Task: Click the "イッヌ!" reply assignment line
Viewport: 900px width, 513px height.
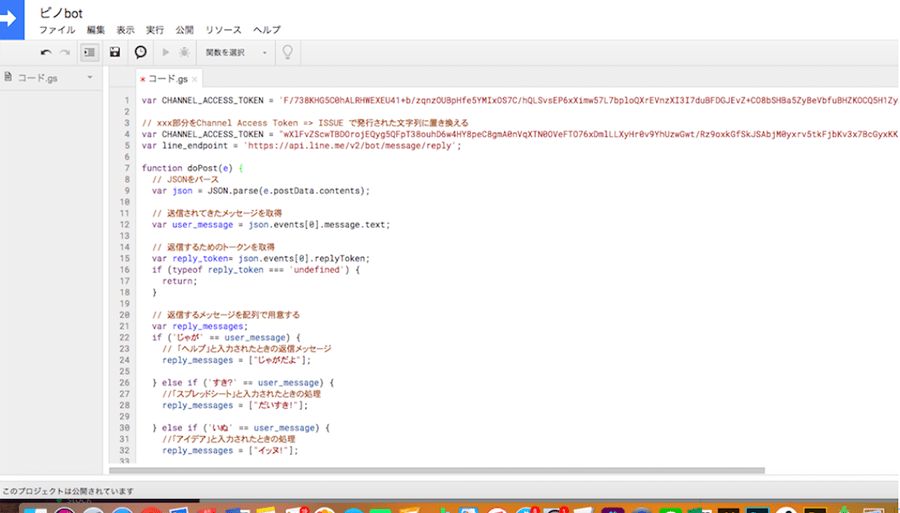Action: coord(230,450)
